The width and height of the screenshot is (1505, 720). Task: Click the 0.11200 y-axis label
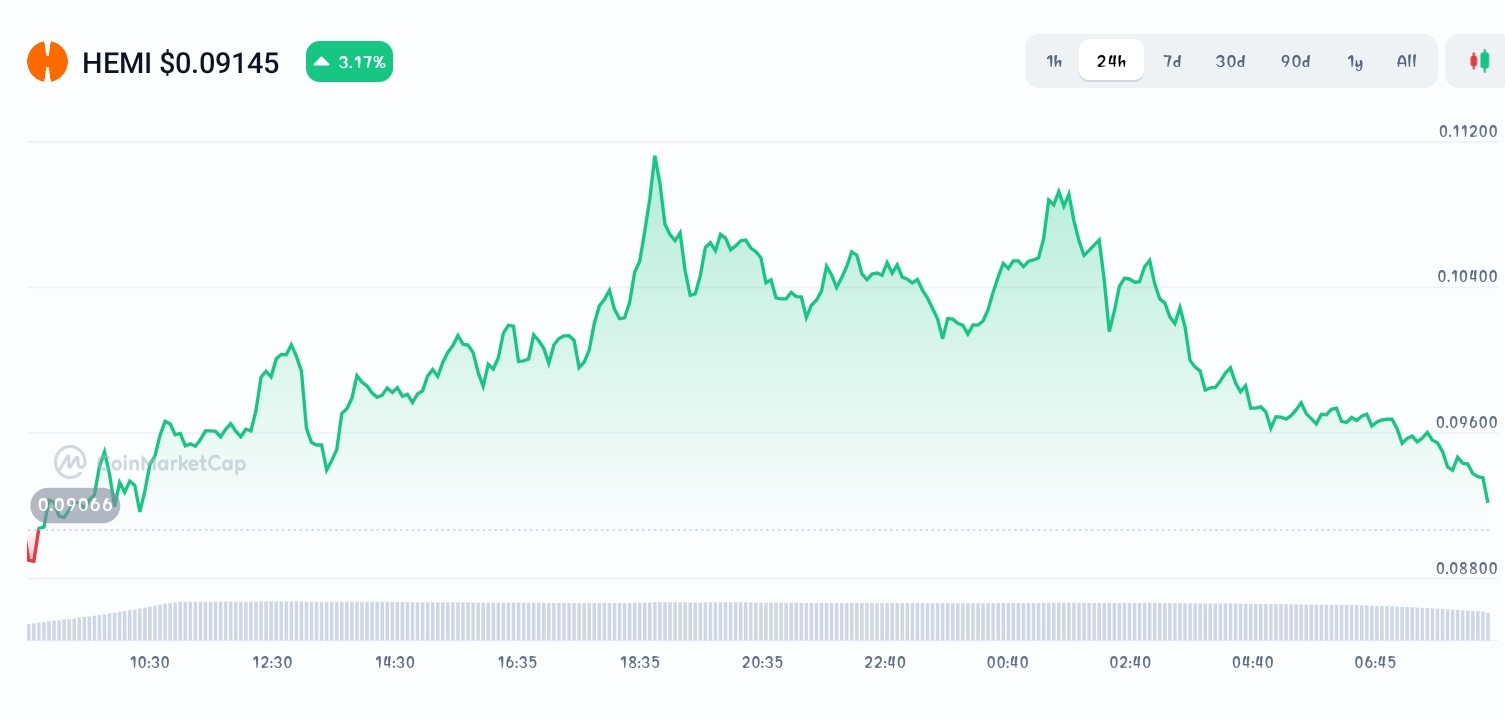[x=1468, y=131]
